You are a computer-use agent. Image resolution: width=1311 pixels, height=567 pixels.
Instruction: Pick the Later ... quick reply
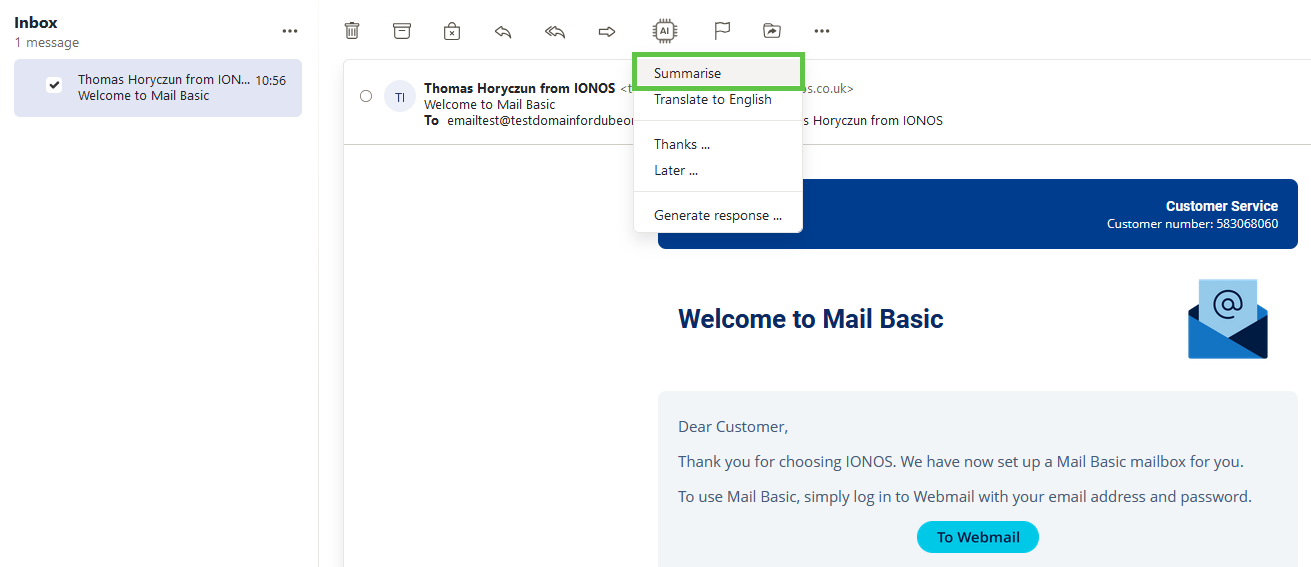718,170
